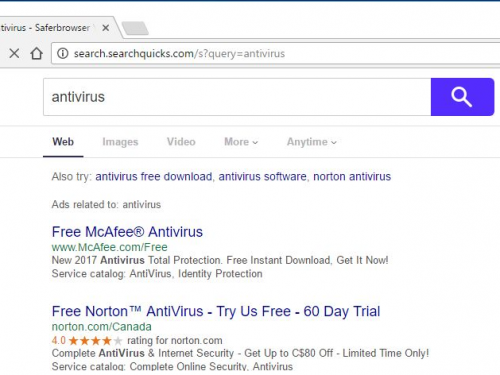Open 'norton antivirus' suggestion link

352,176
